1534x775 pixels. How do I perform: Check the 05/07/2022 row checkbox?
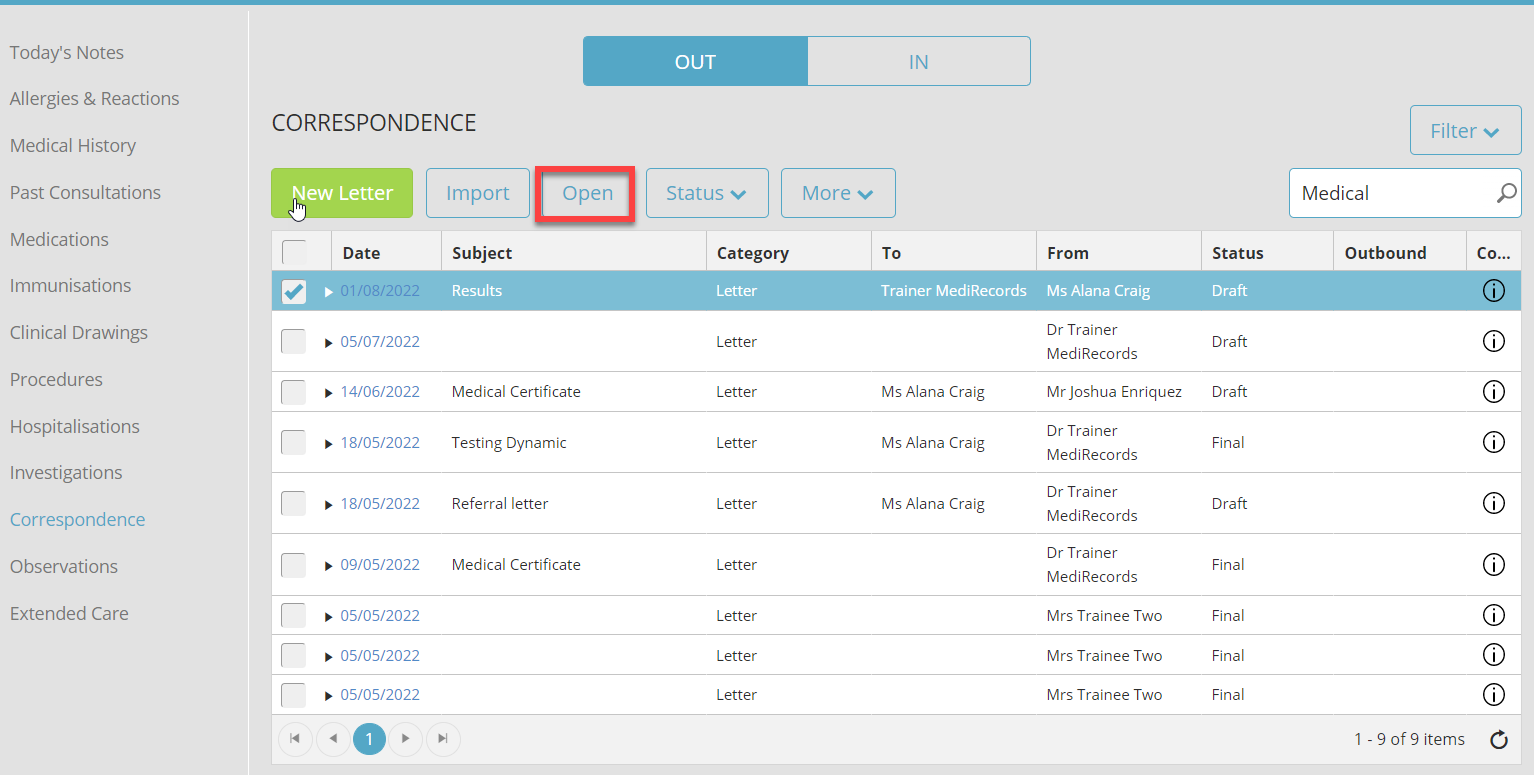(x=294, y=341)
